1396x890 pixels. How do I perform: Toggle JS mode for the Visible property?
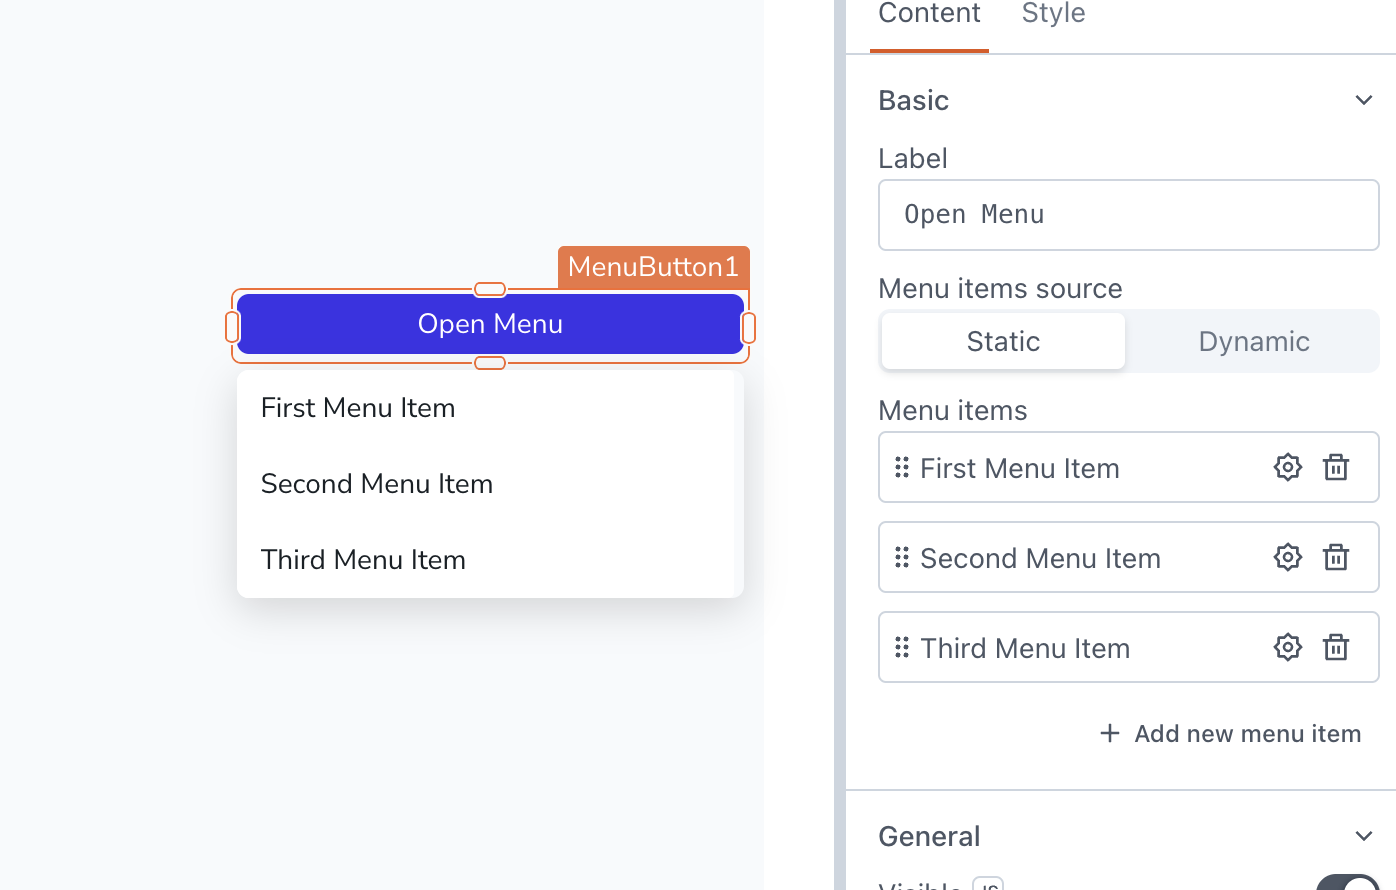tap(988, 884)
